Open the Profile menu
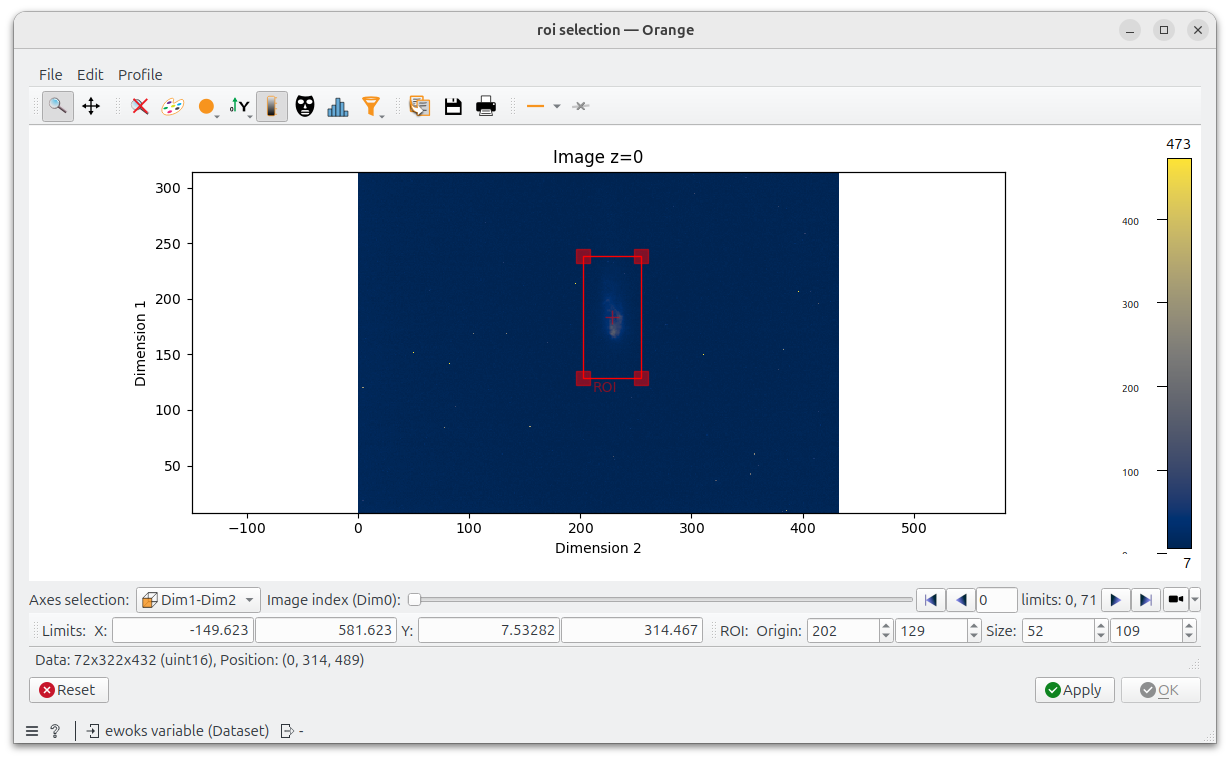Viewport: 1230px width, 760px height. tap(140, 75)
